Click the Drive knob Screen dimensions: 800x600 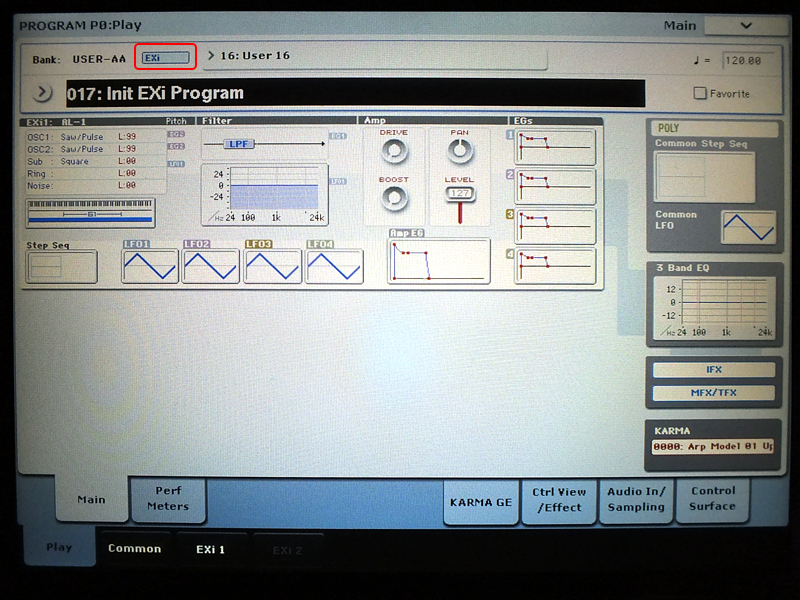tap(394, 151)
